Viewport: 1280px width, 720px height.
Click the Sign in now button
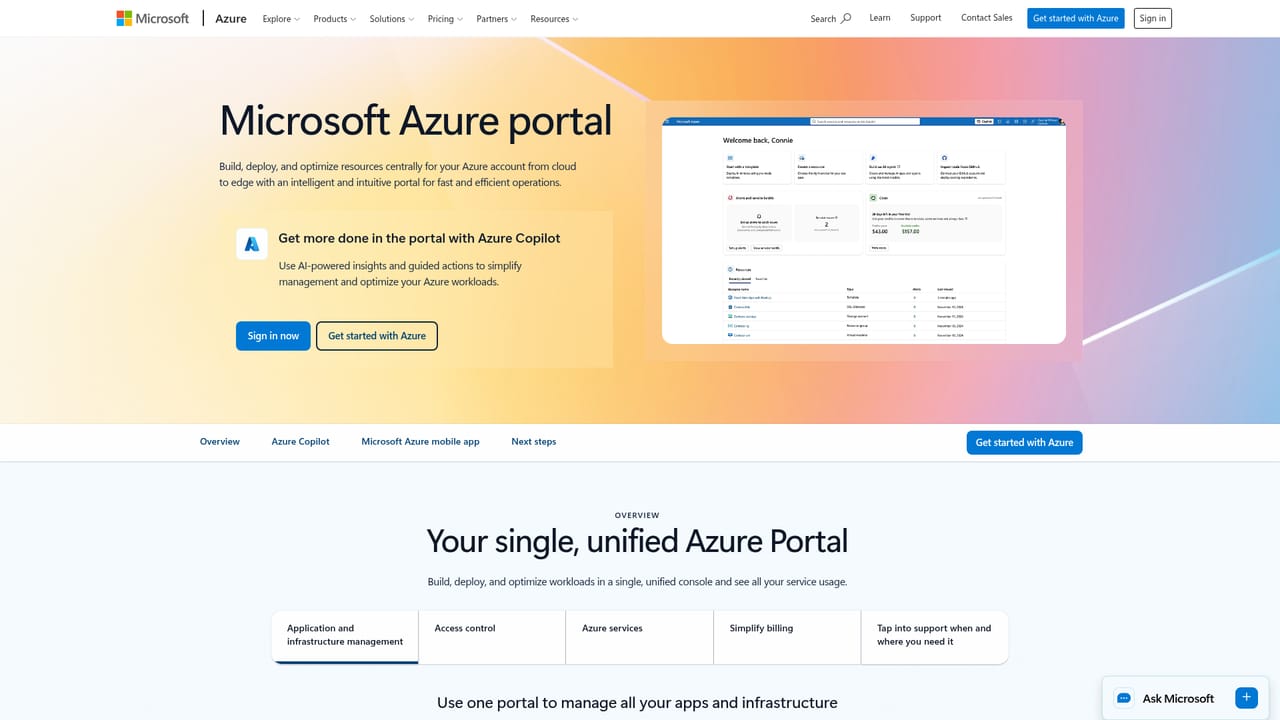tap(273, 336)
